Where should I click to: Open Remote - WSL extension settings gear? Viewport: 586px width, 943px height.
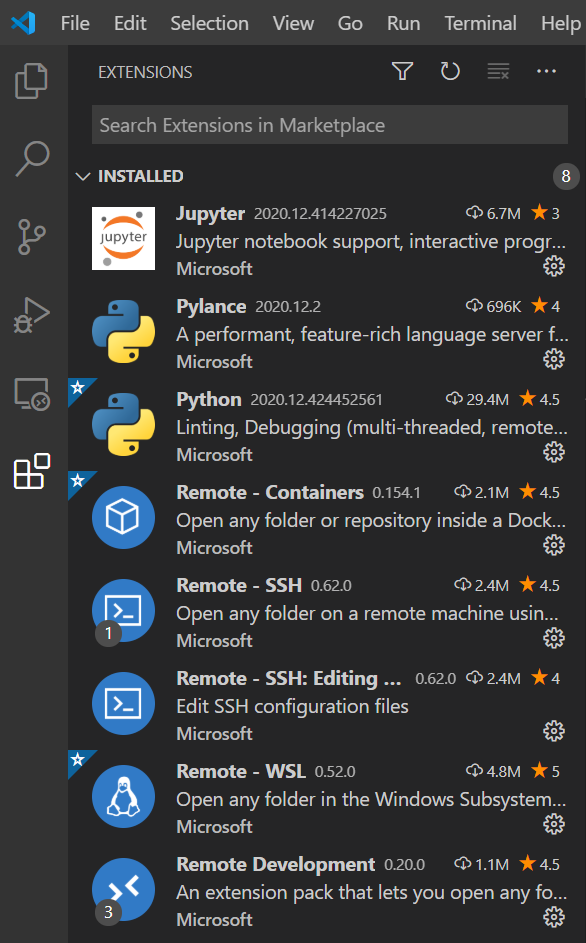554,824
